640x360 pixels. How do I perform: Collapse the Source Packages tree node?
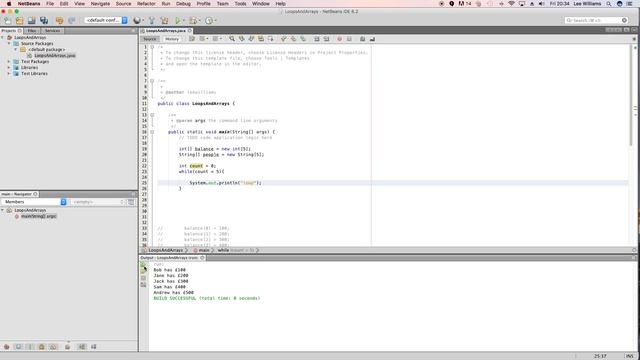click(x=9, y=43)
